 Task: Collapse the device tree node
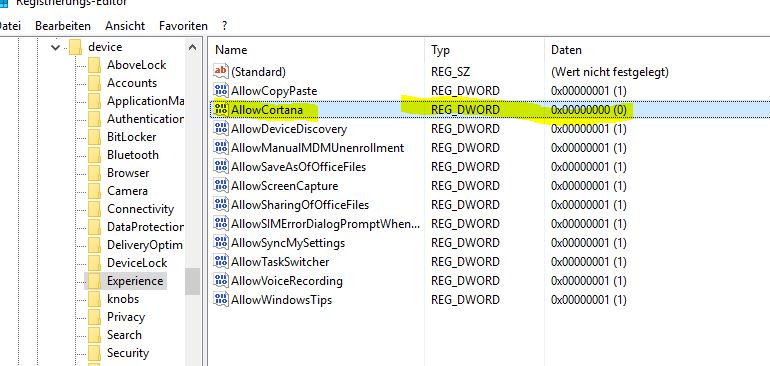click(55, 48)
